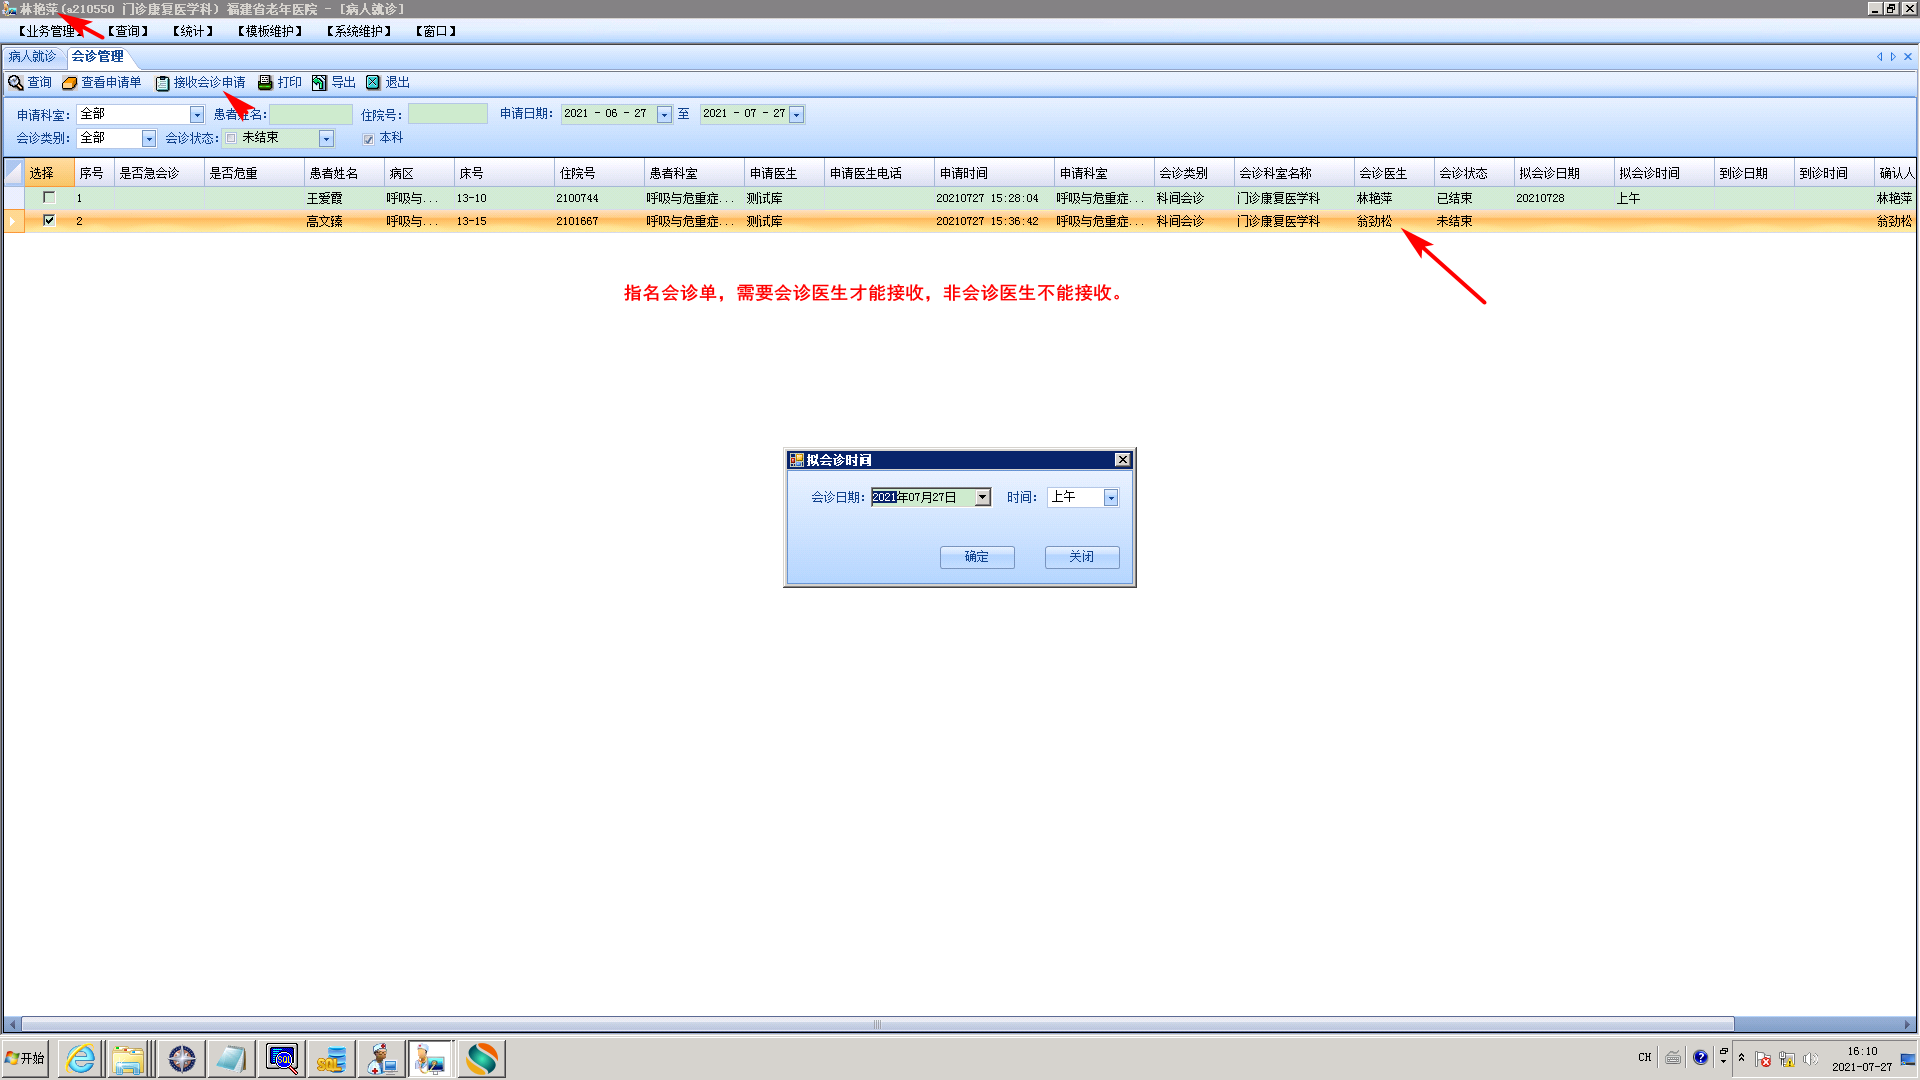Uncheck the selection box for 高文臻 row

(48, 220)
